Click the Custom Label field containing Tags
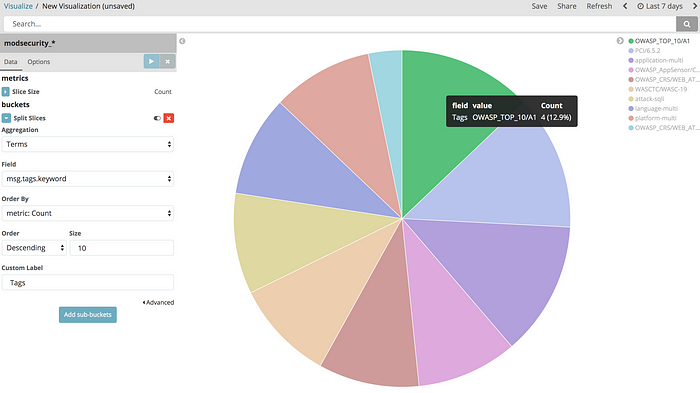This screenshot has width=700, height=393. [x=88, y=283]
